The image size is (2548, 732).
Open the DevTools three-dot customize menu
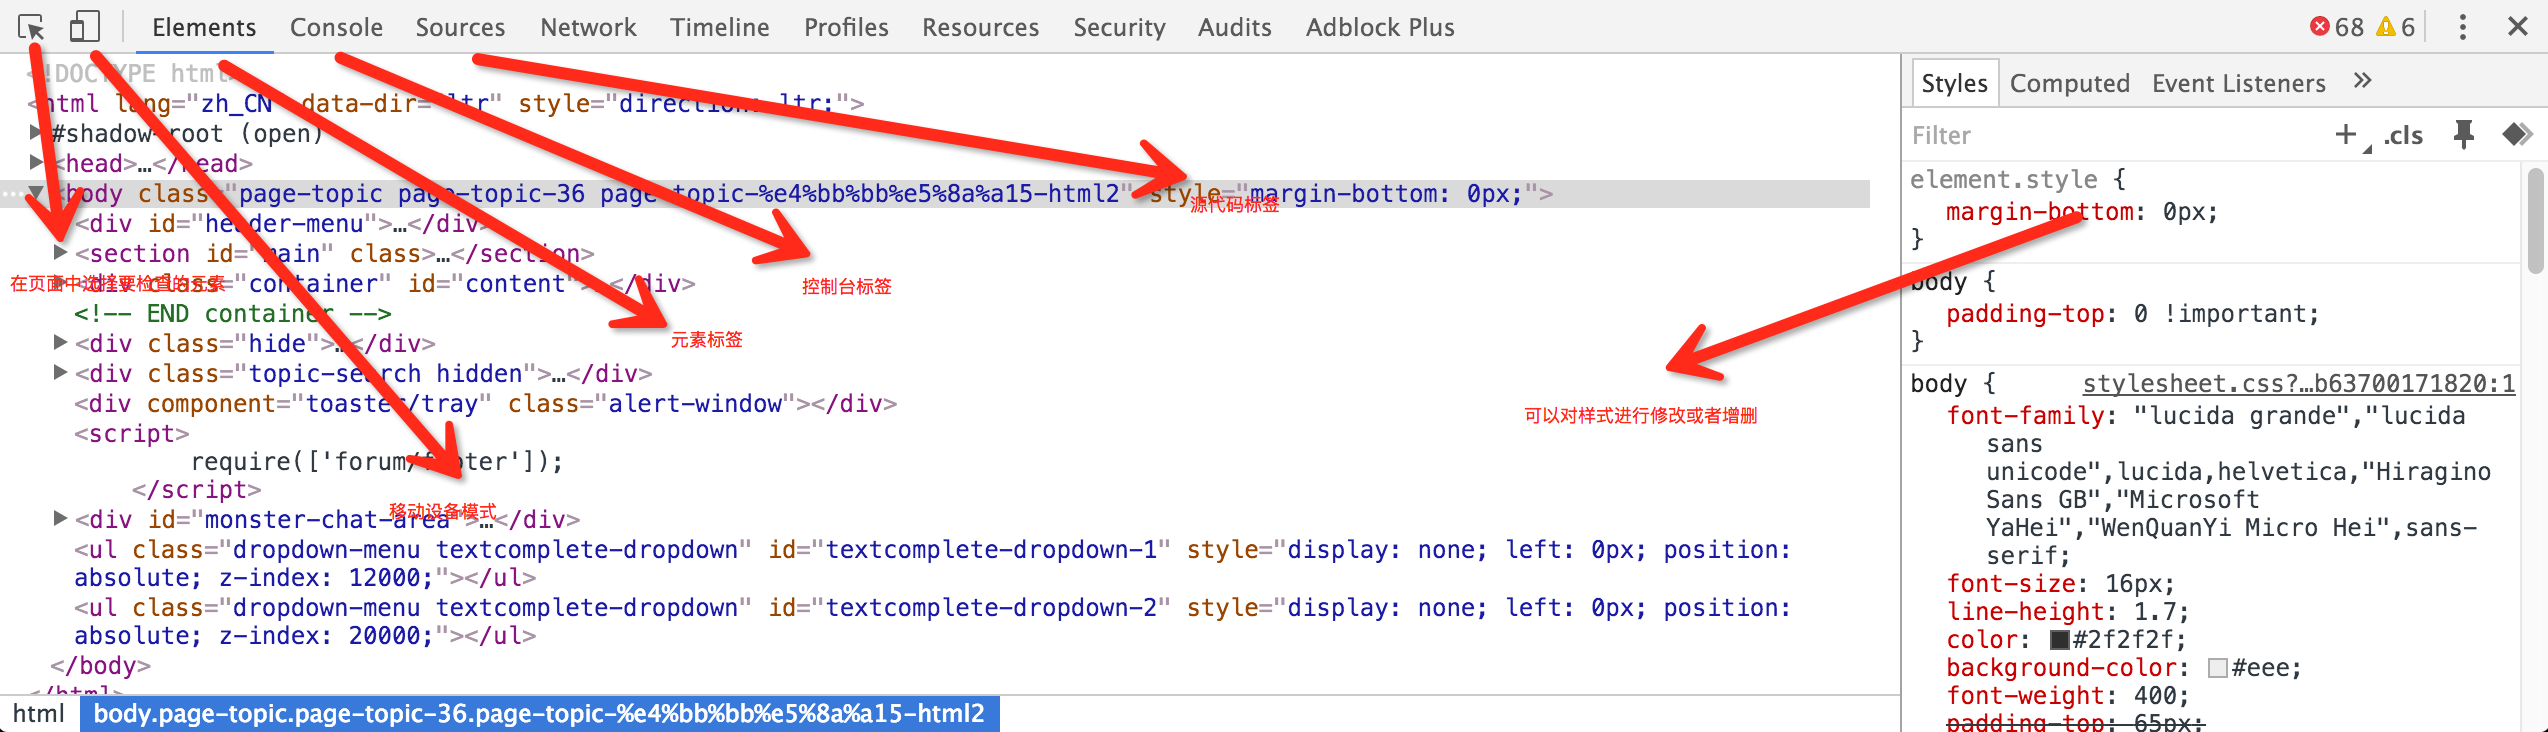2462,27
